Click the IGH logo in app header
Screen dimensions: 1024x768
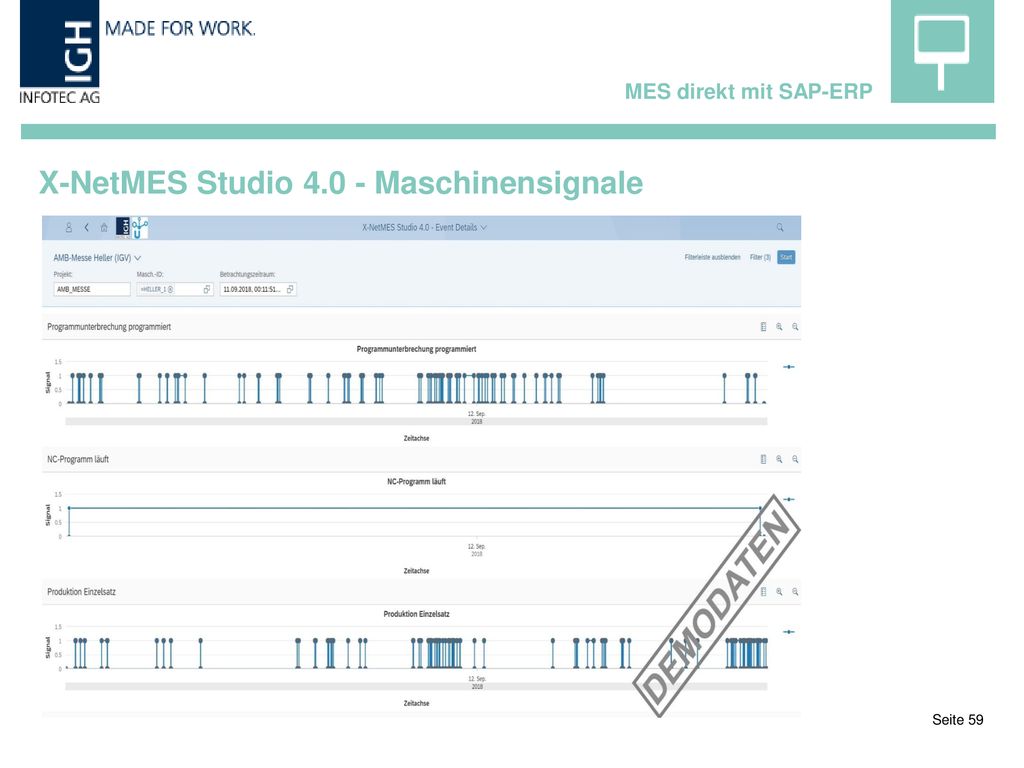pyautogui.click(x=123, y=227)
